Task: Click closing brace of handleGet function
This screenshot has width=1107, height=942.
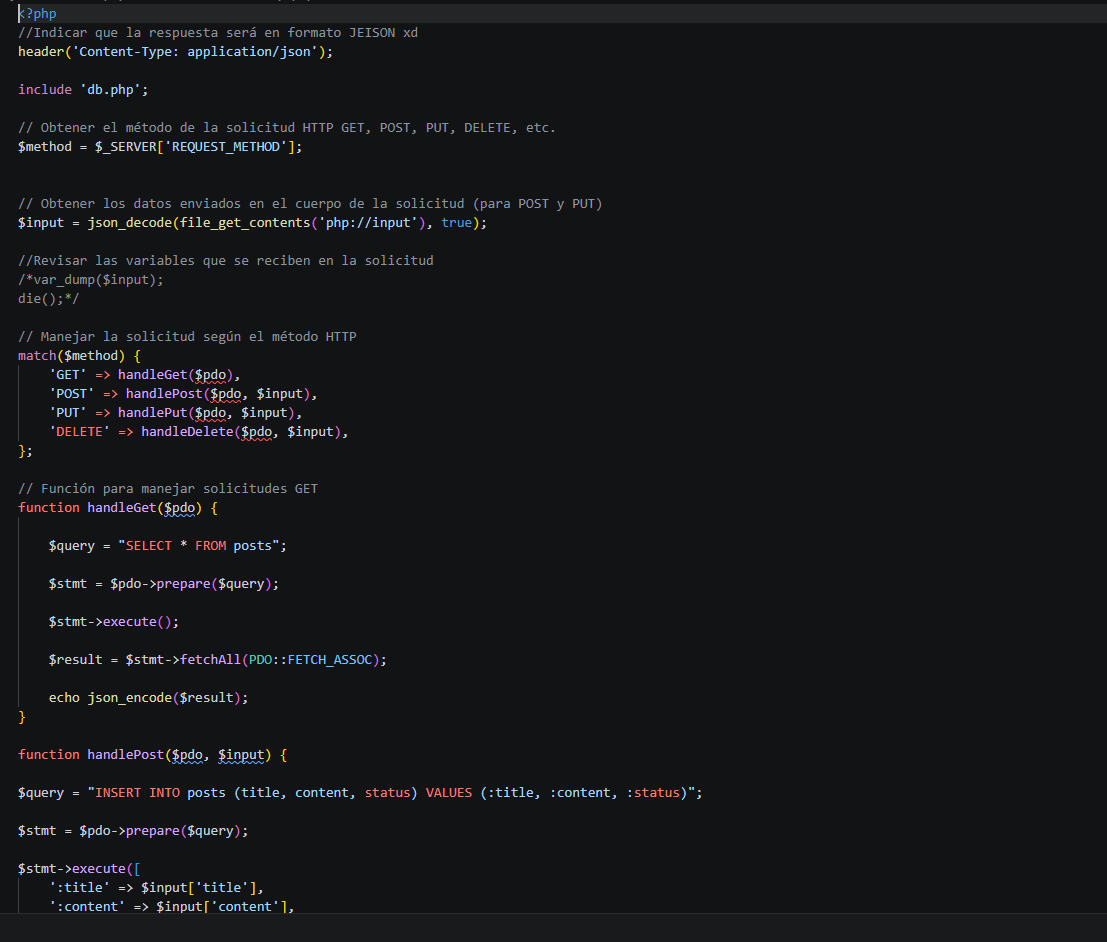Action: coord(22,717)
